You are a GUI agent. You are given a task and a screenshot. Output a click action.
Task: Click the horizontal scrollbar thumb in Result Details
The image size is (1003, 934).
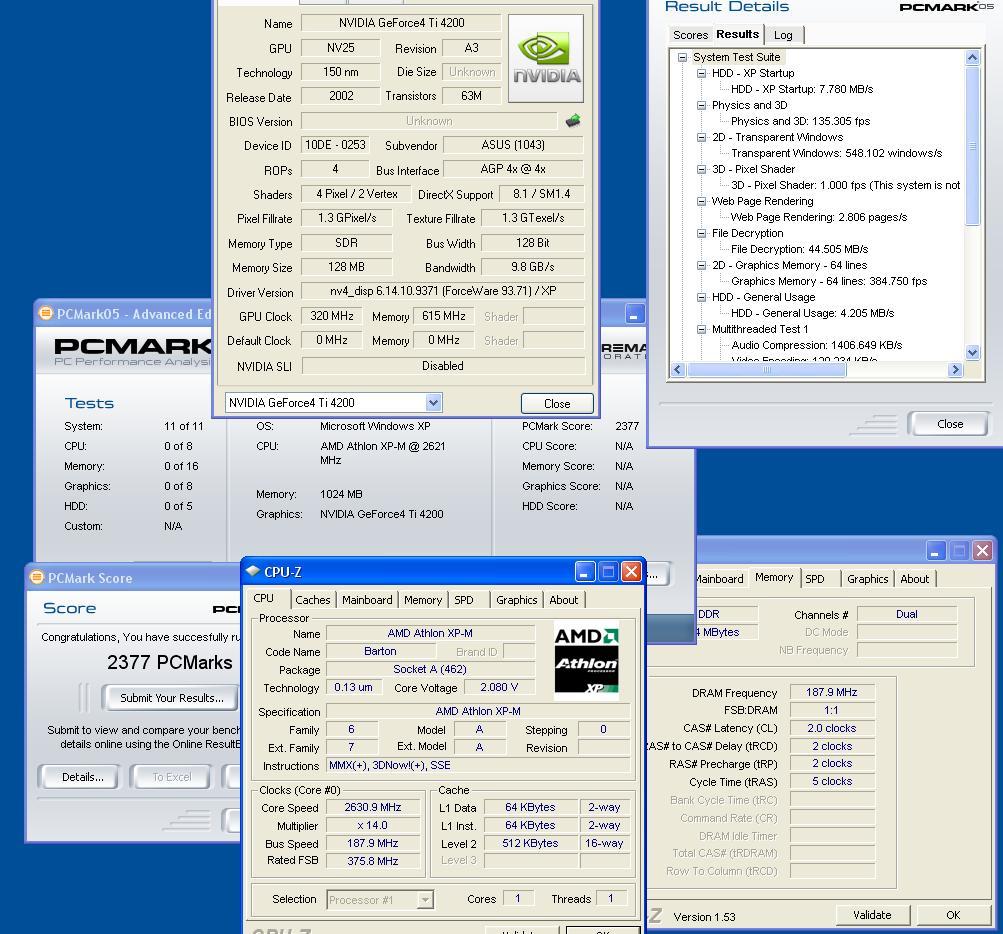[766, 369]
